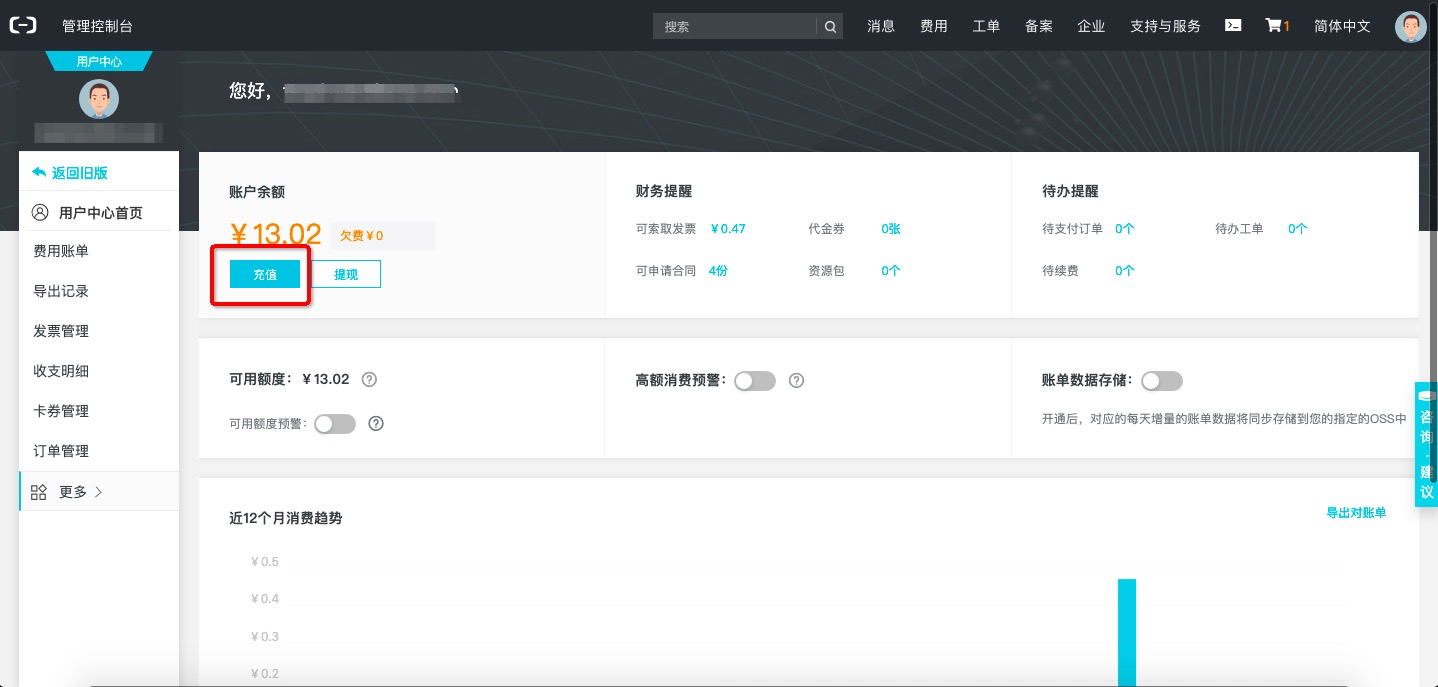Toggle the 高额消费预警 switch
Viewport: 1438px width, 687px height.
(755, 381)
